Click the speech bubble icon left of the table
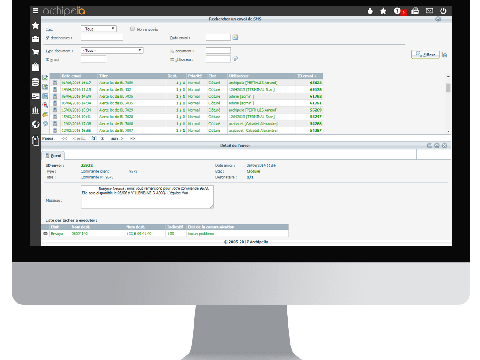The image size is (480, 360). pyautogui.click(x=45, y=124)
